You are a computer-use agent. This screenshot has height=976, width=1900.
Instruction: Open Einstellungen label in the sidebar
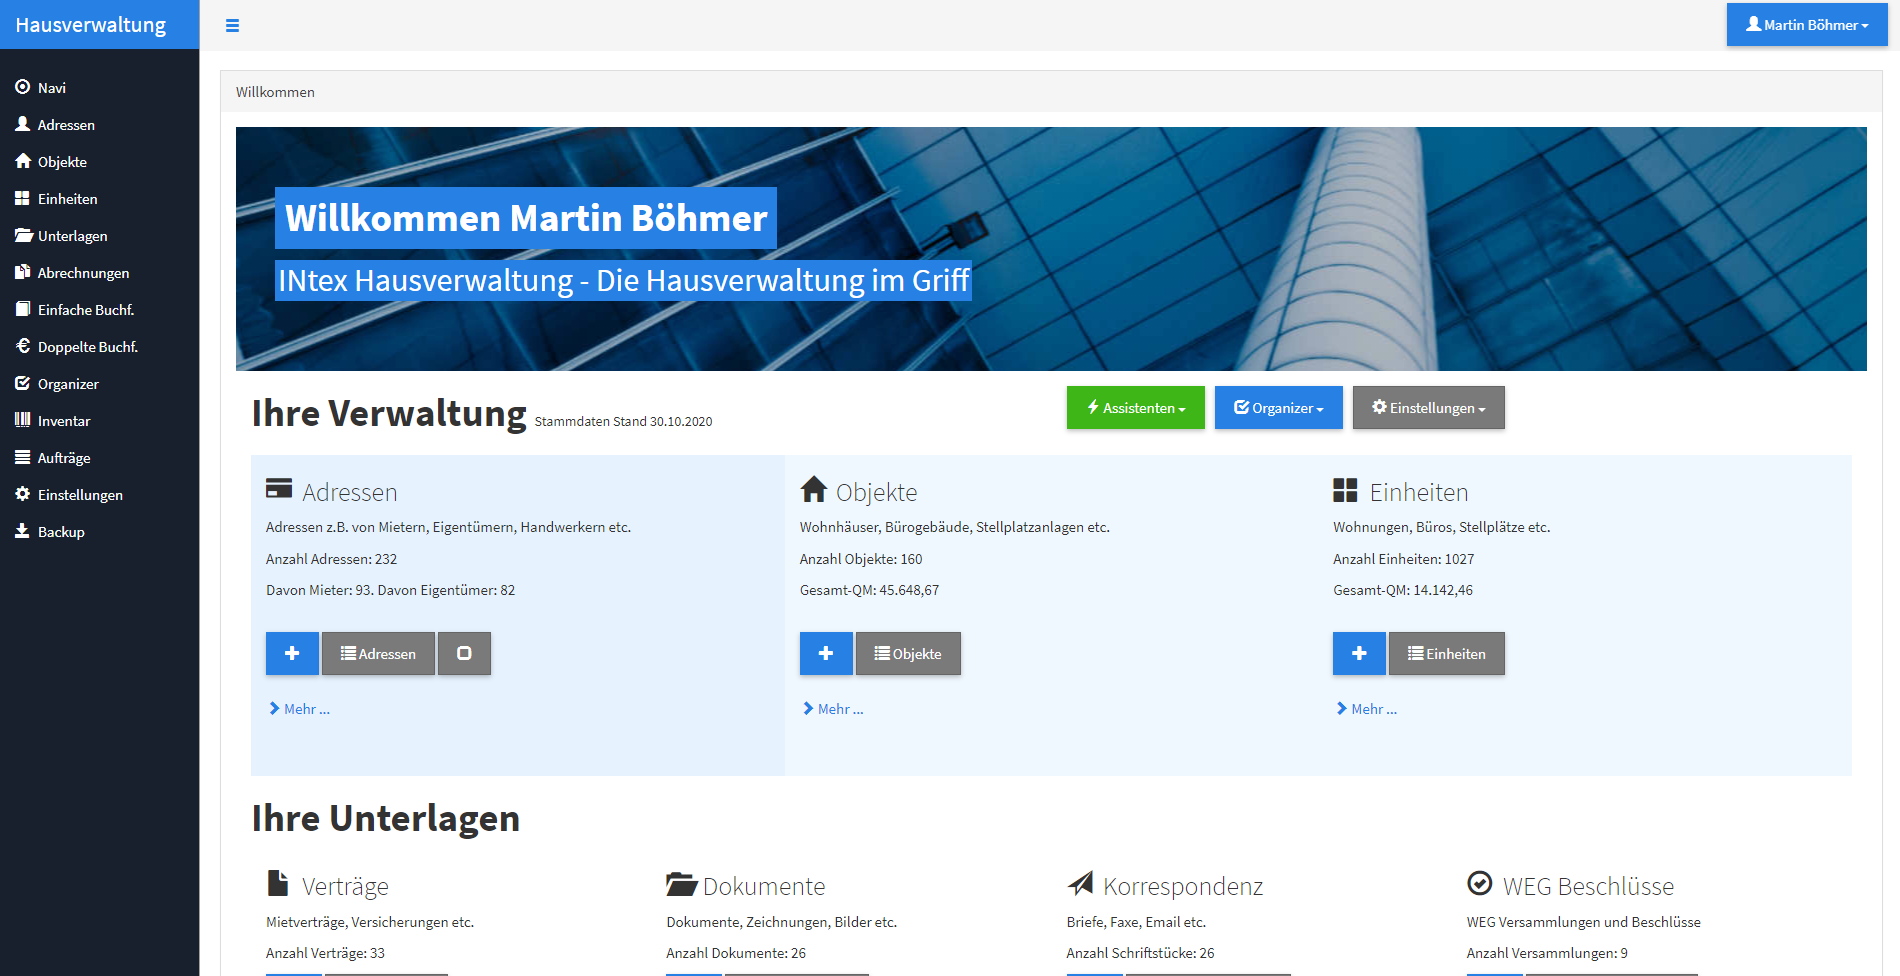(x=80, y=495)
